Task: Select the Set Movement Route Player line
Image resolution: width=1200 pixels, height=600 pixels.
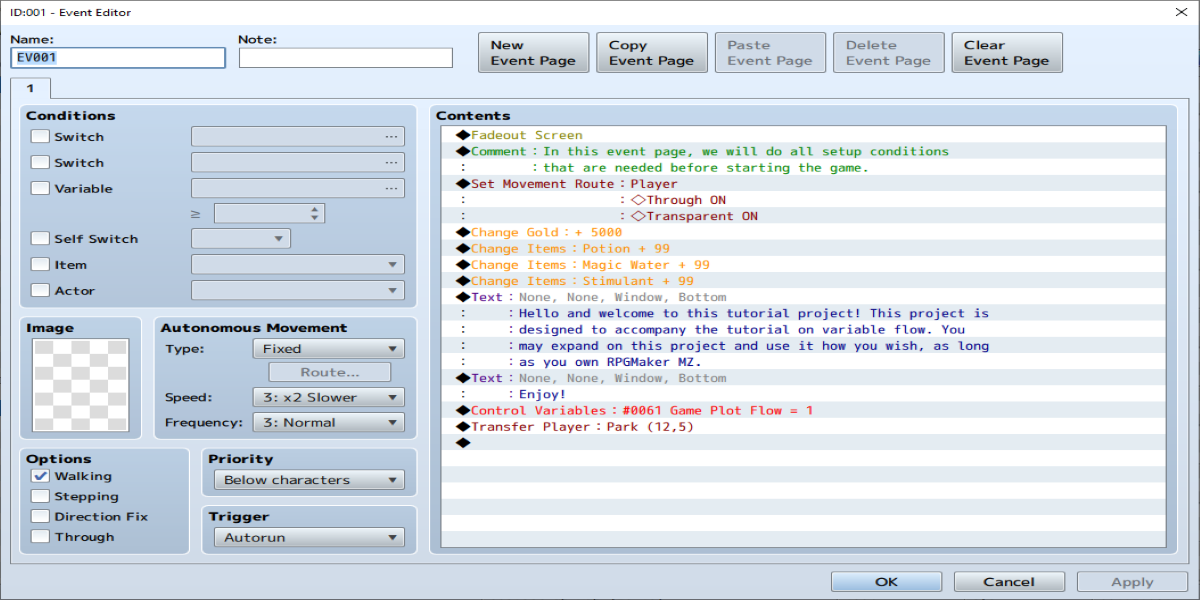Action: coord(803,184)
